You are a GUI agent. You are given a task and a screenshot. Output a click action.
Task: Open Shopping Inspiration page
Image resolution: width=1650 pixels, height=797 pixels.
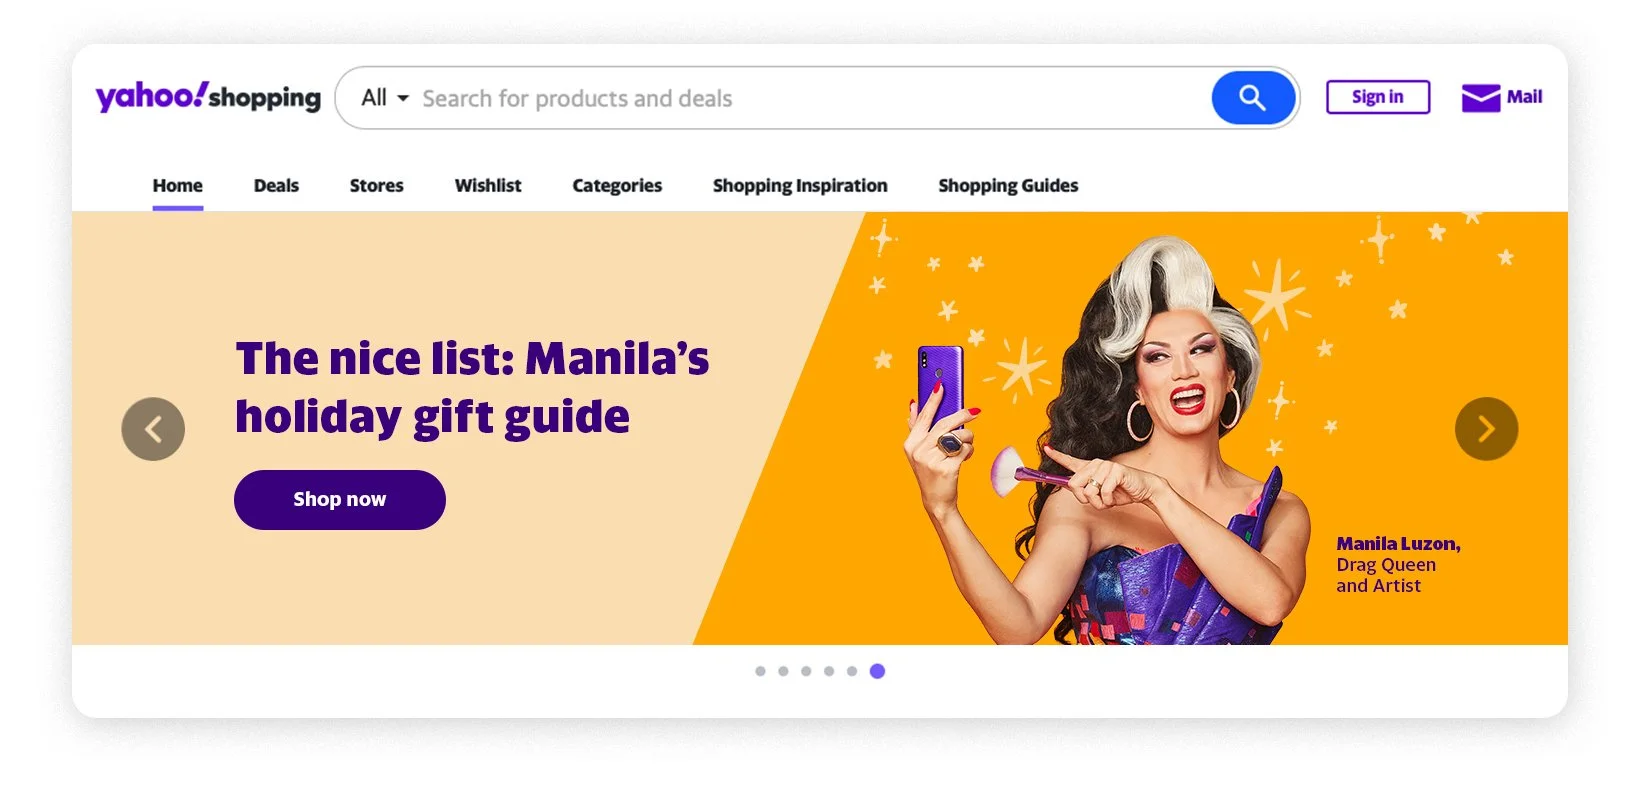pos(800,186)
